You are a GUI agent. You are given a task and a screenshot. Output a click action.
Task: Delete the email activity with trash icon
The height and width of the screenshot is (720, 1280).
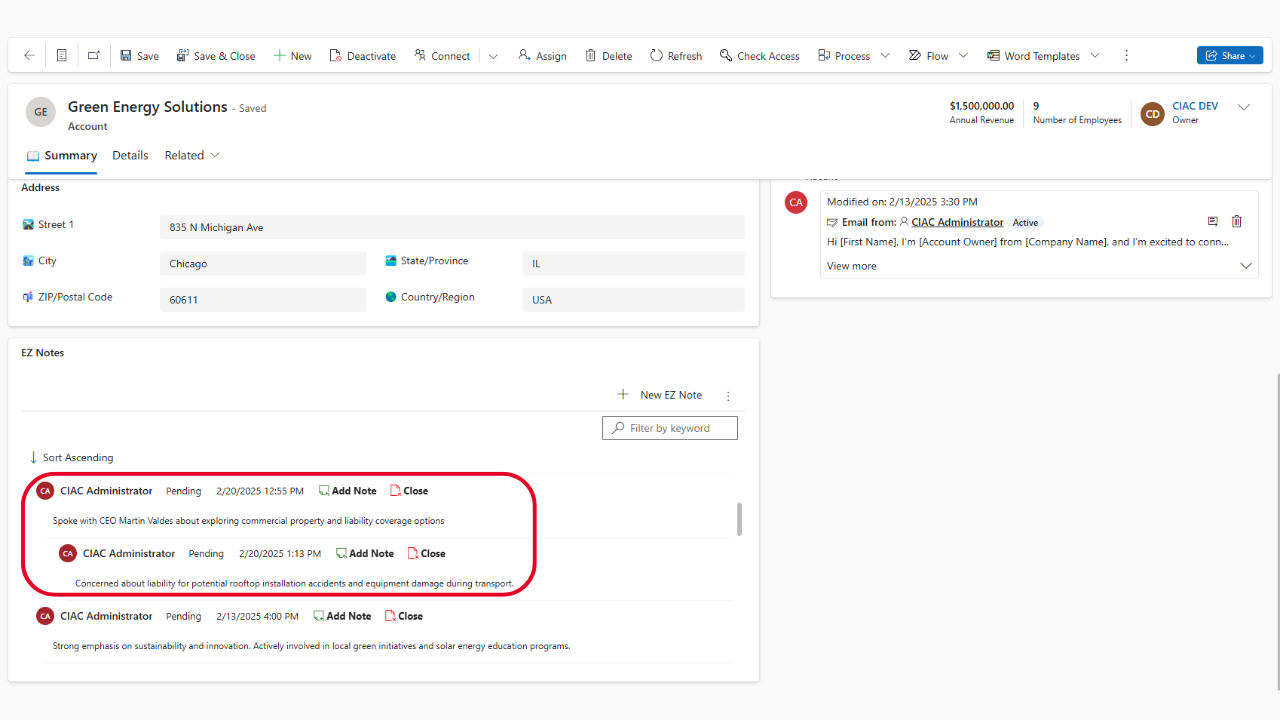tap(1237, 222)
